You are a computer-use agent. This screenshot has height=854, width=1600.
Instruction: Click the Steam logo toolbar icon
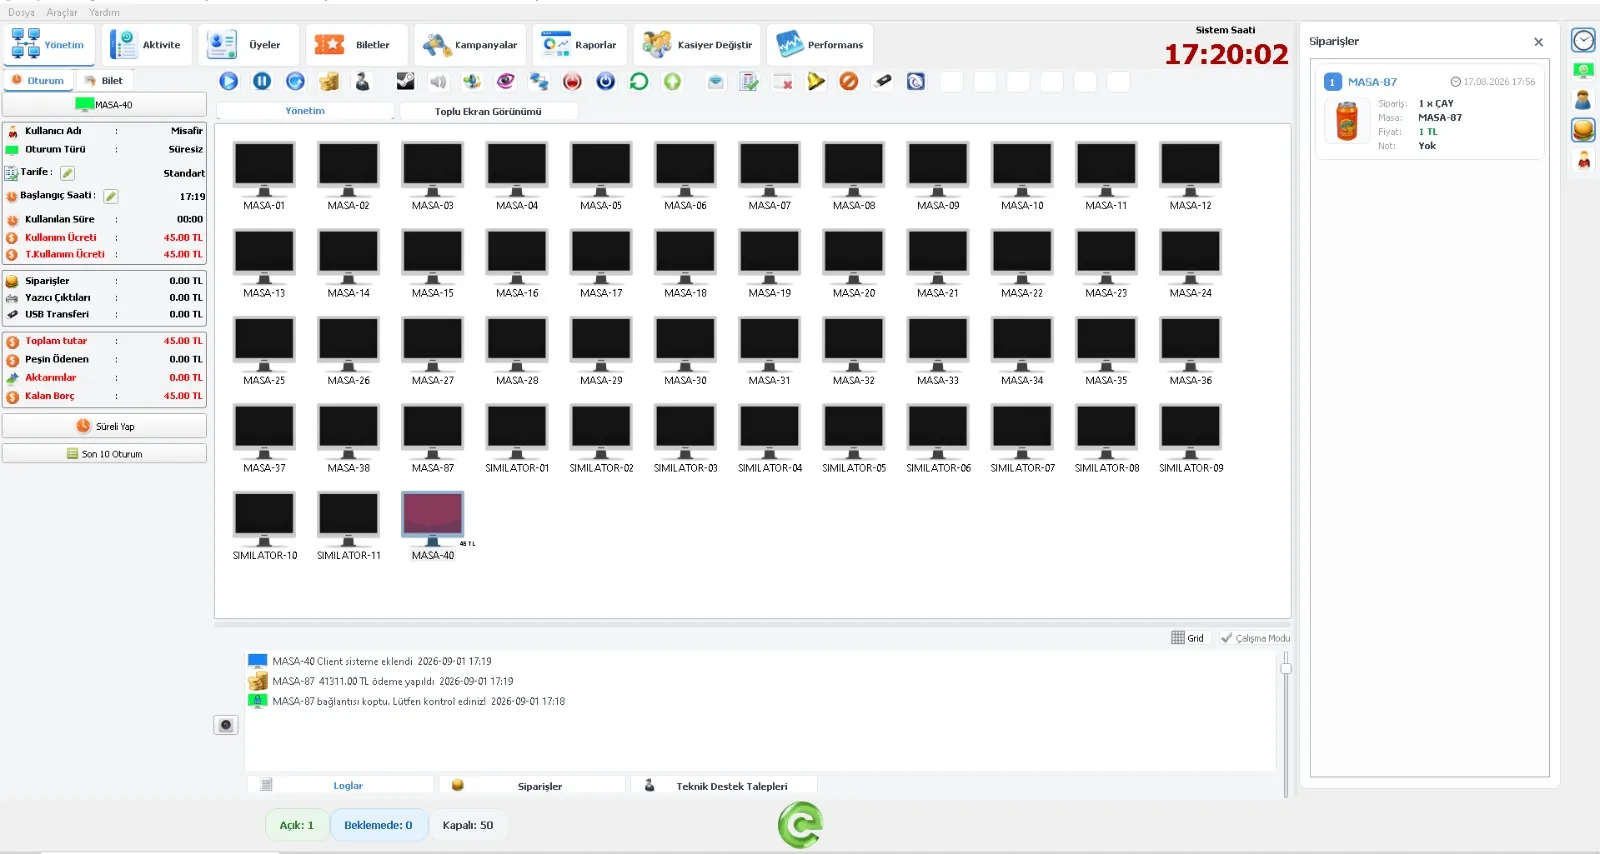tap(405, 81)
